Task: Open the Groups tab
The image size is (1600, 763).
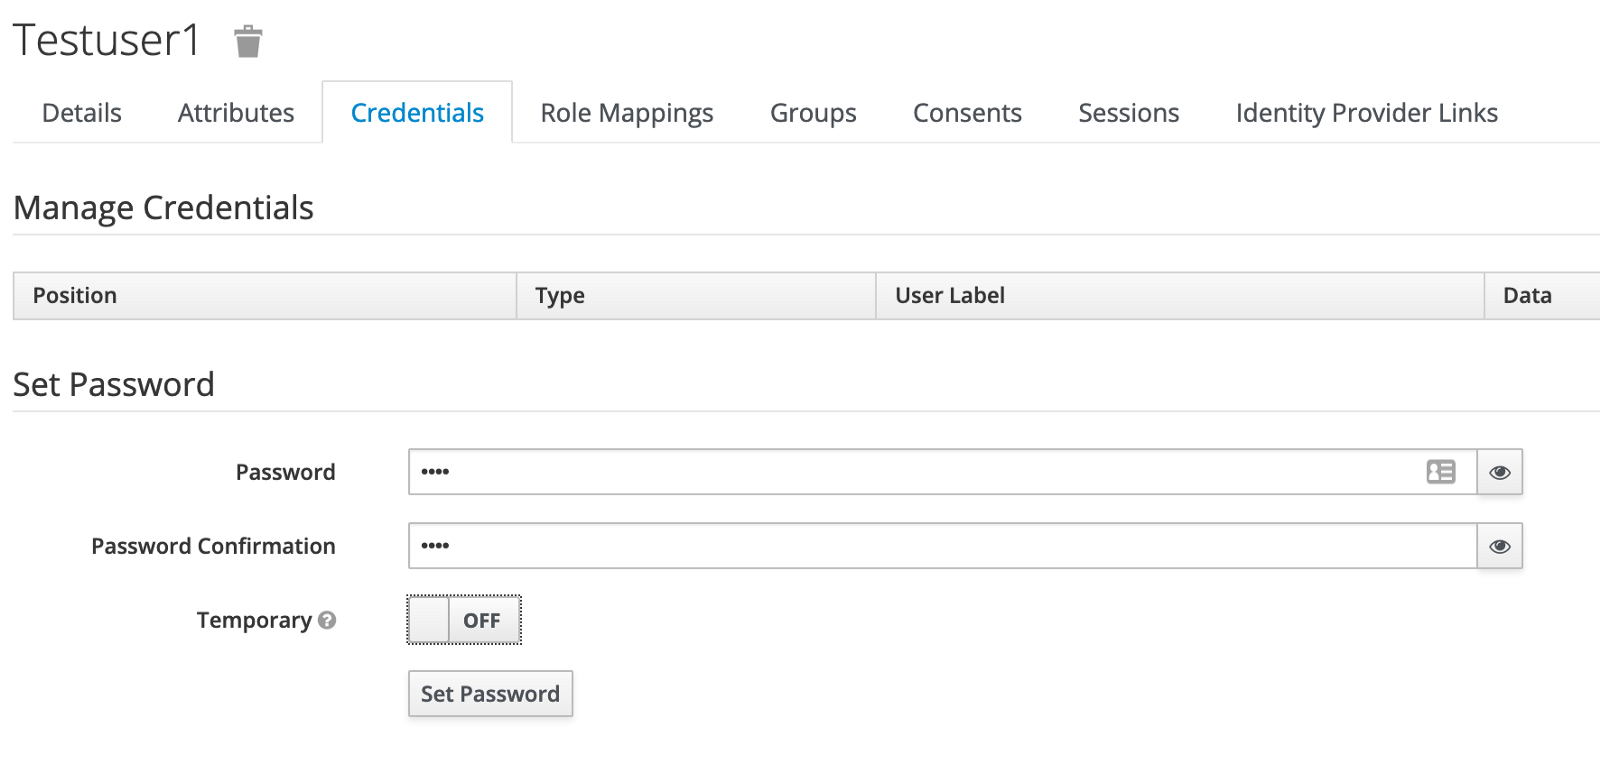Action: click(813, 113)
